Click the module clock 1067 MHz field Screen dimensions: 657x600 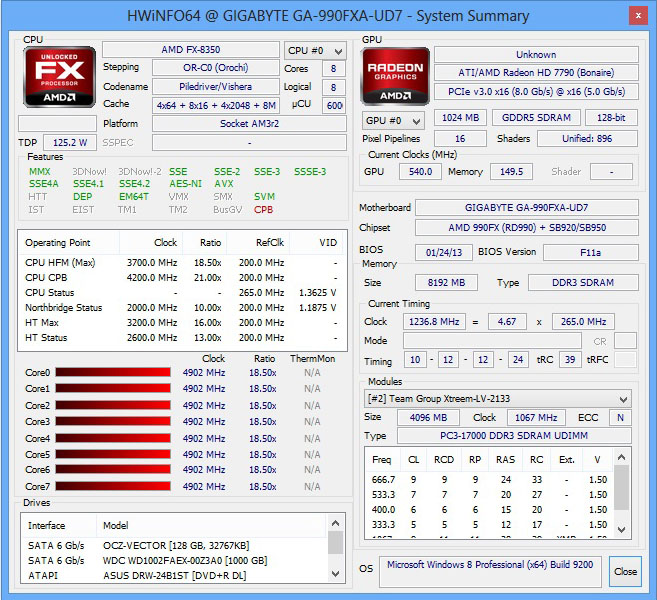point(536,417)
